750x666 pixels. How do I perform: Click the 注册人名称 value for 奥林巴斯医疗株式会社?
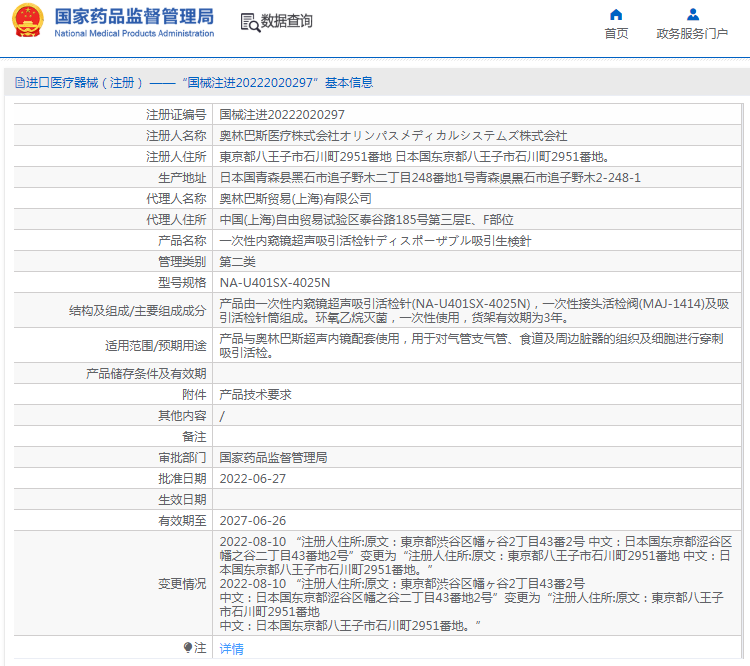pyautogui.click(x=393, y=136)
